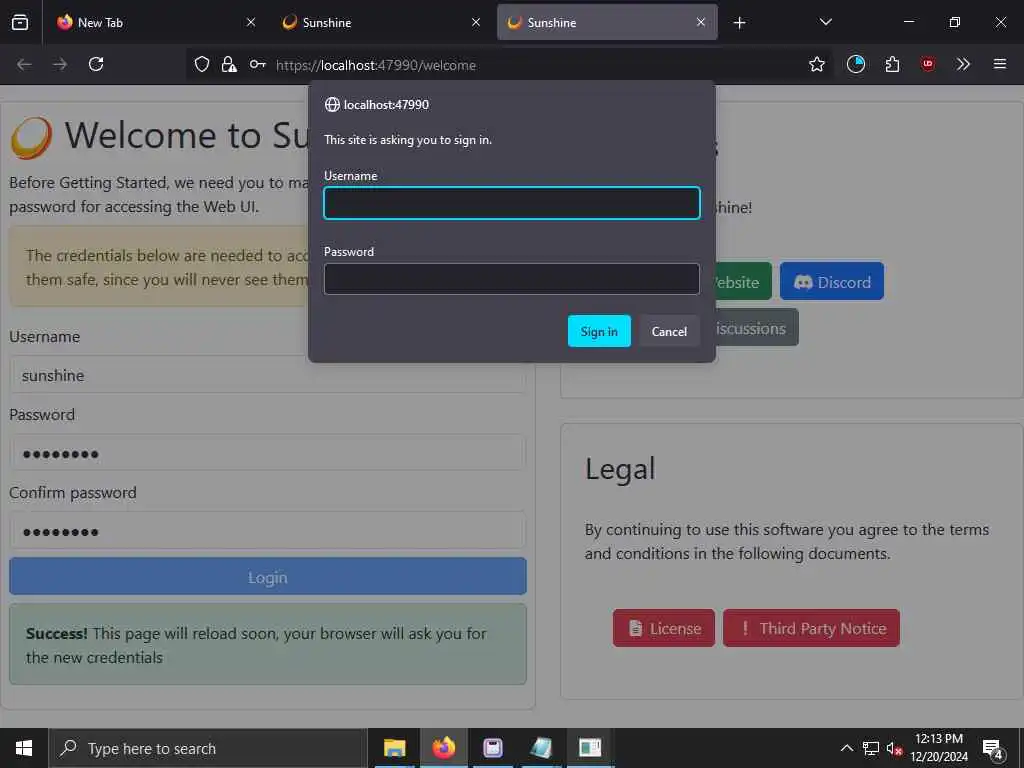Click the address bar URL
Image resolution: width=1024 pixels, height=768 pixels.
pos(376,65)
